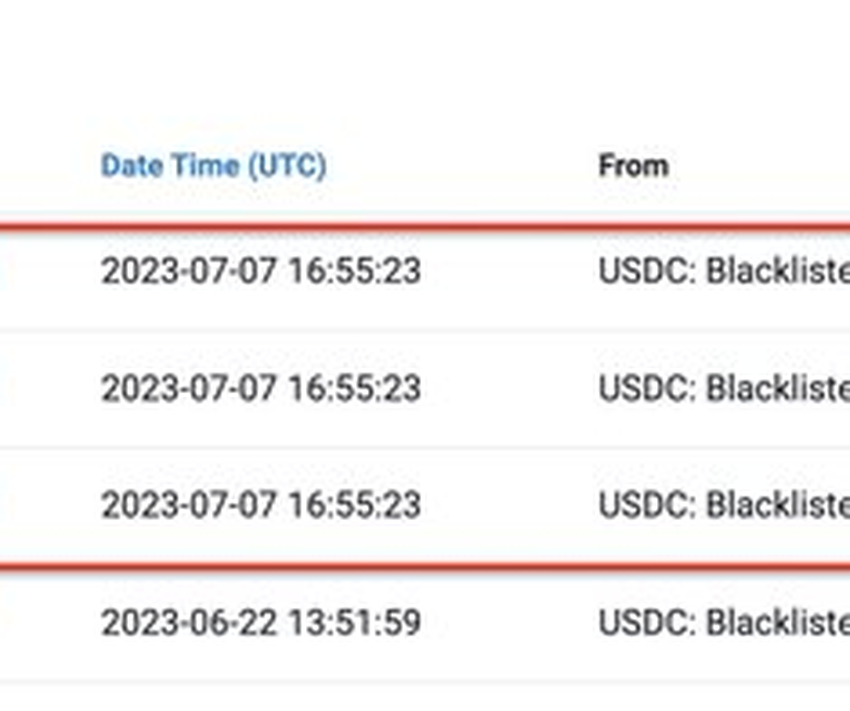Open USDC: Blacklister link in the 2023-06-22 row

724,622
